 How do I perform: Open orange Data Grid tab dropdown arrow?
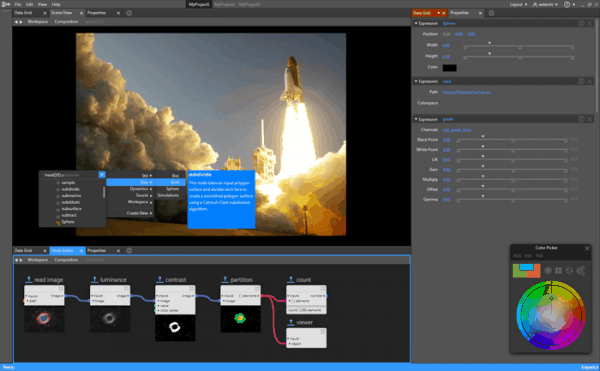[439, 13]
